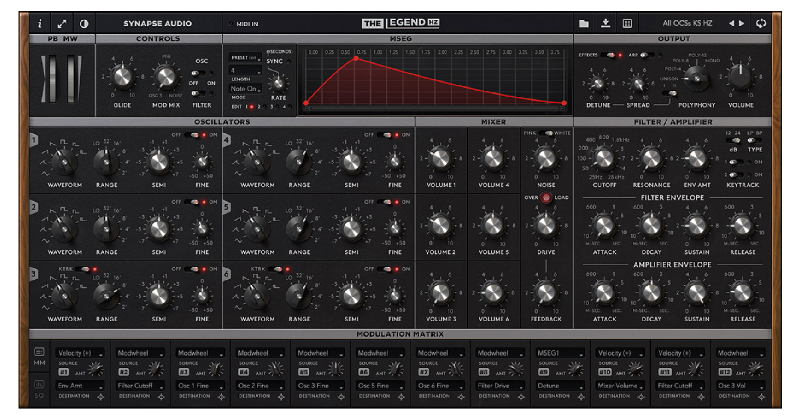This screenshot has width=800, height=418.
Task: Open the MSEG Preset dropdown
Action: point(245,58)
